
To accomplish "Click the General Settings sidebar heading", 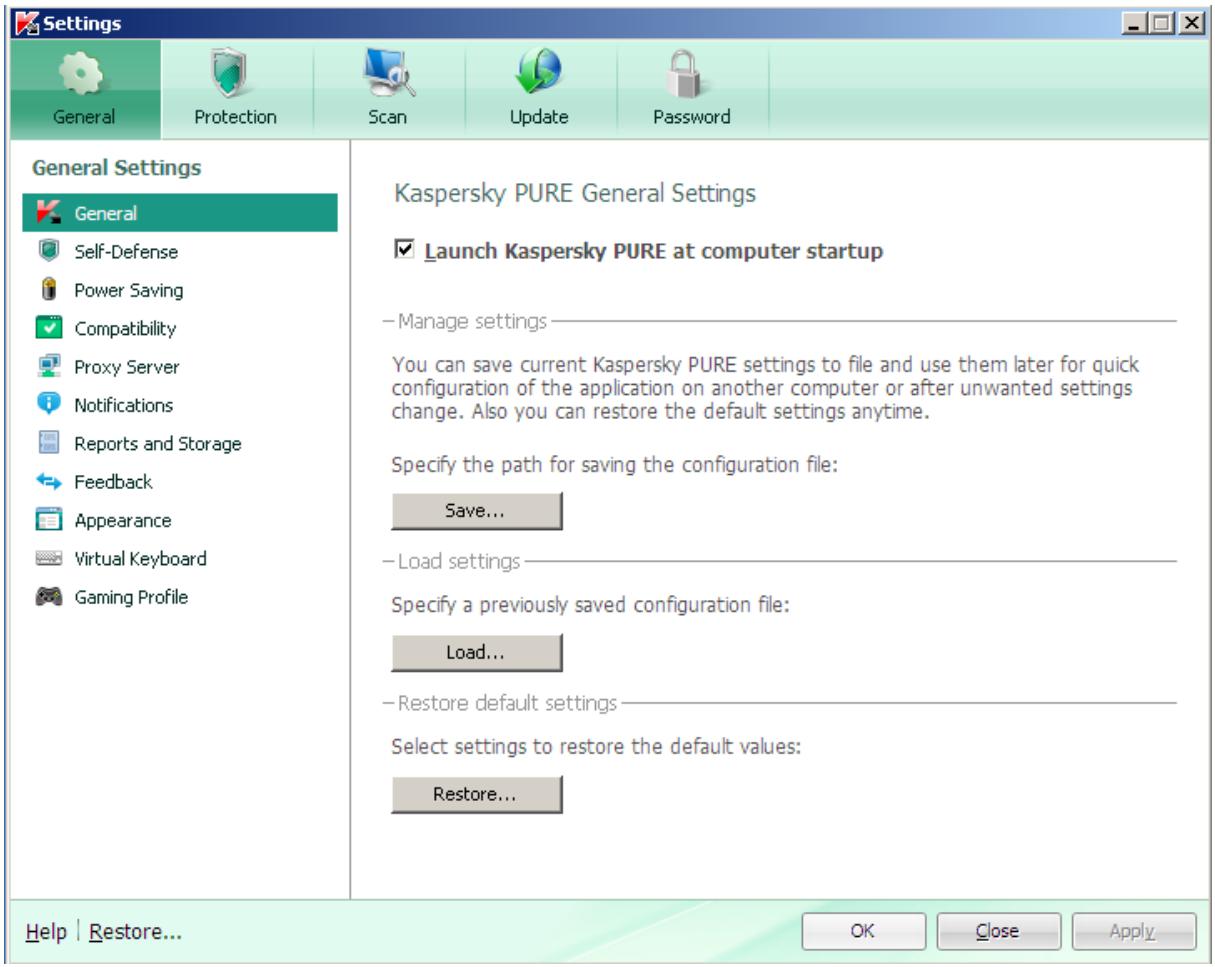I will [118, 167].
